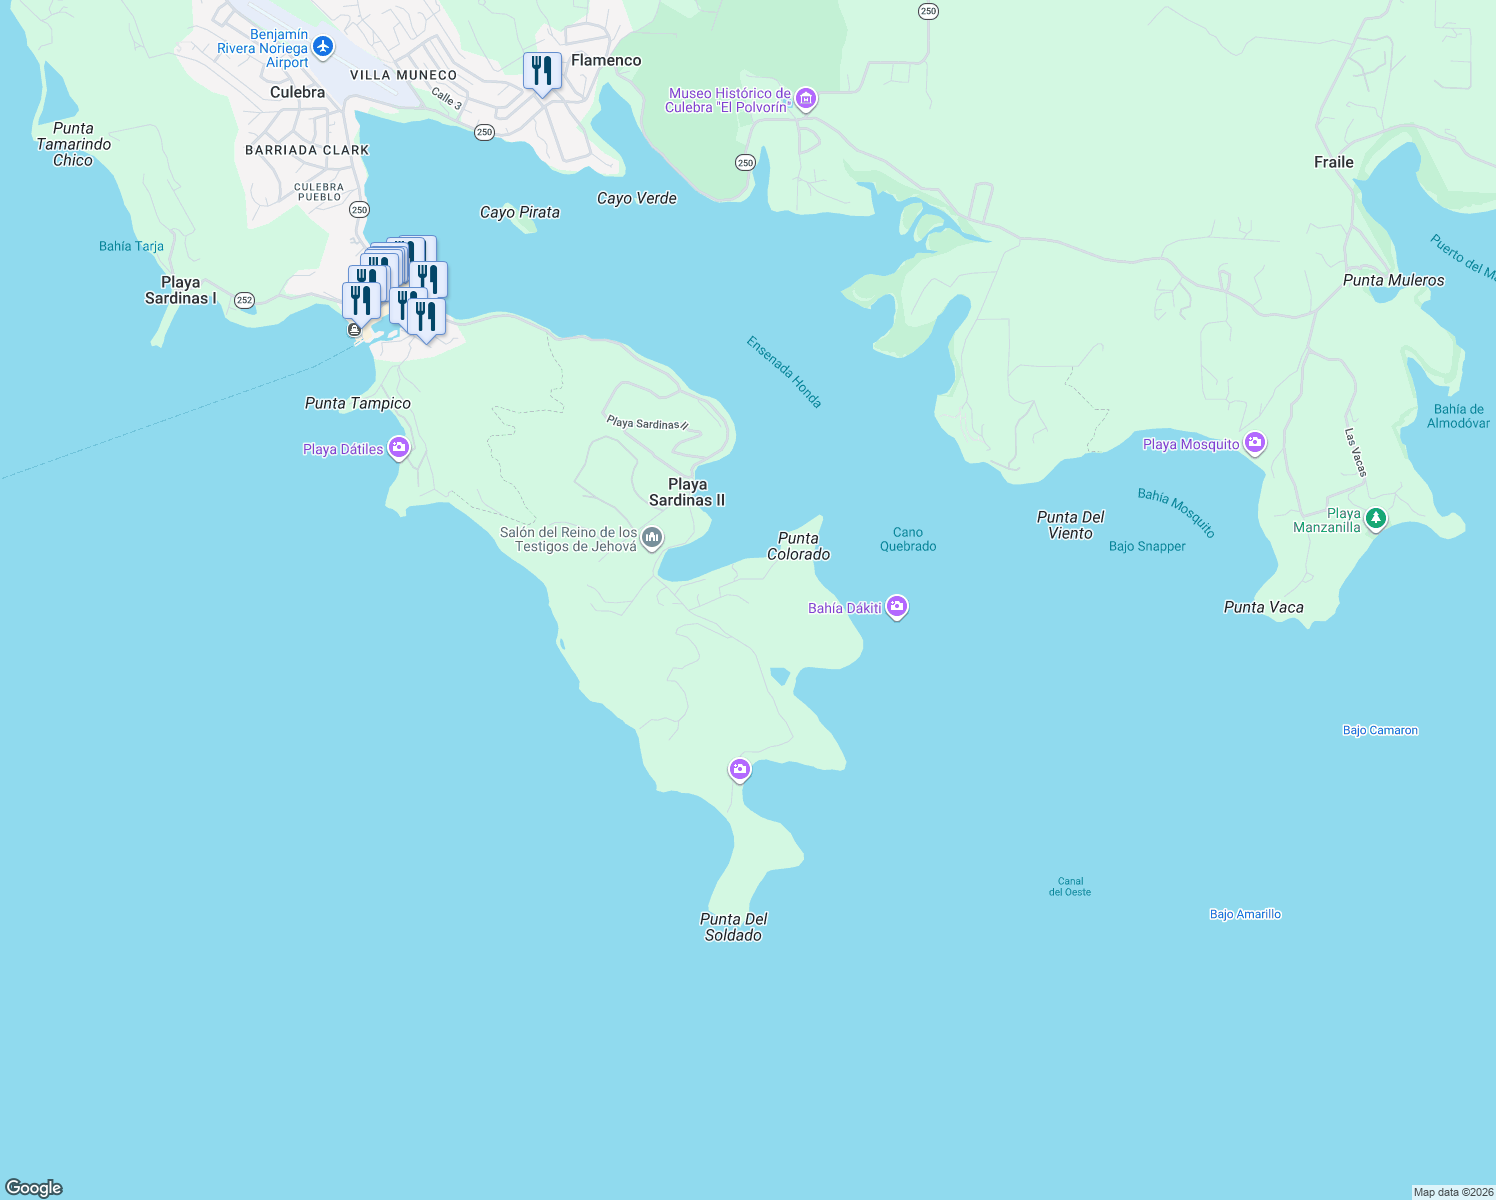Click the route 252 shield near Playa Sardinas I
Viewport: 1496px width, 1200px height.
244,300
